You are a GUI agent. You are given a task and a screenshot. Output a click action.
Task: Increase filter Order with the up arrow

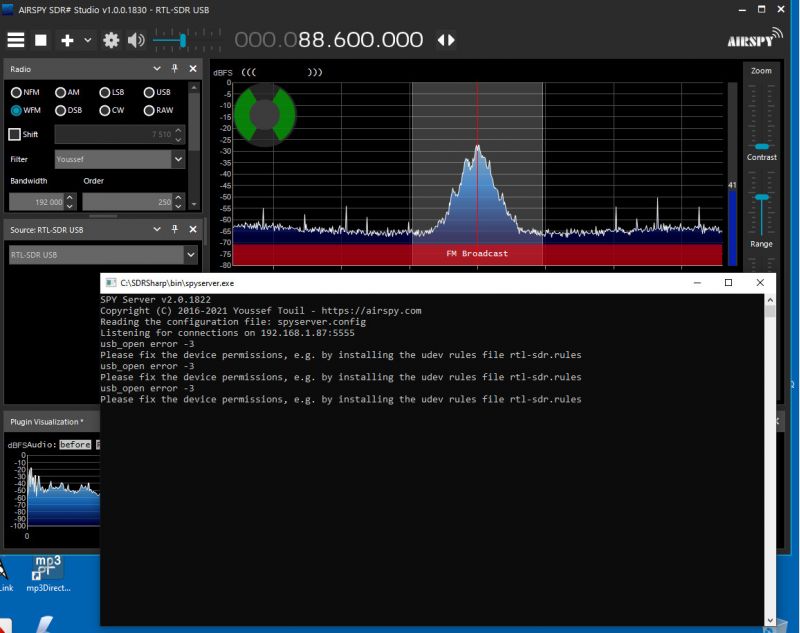(178, 197)
